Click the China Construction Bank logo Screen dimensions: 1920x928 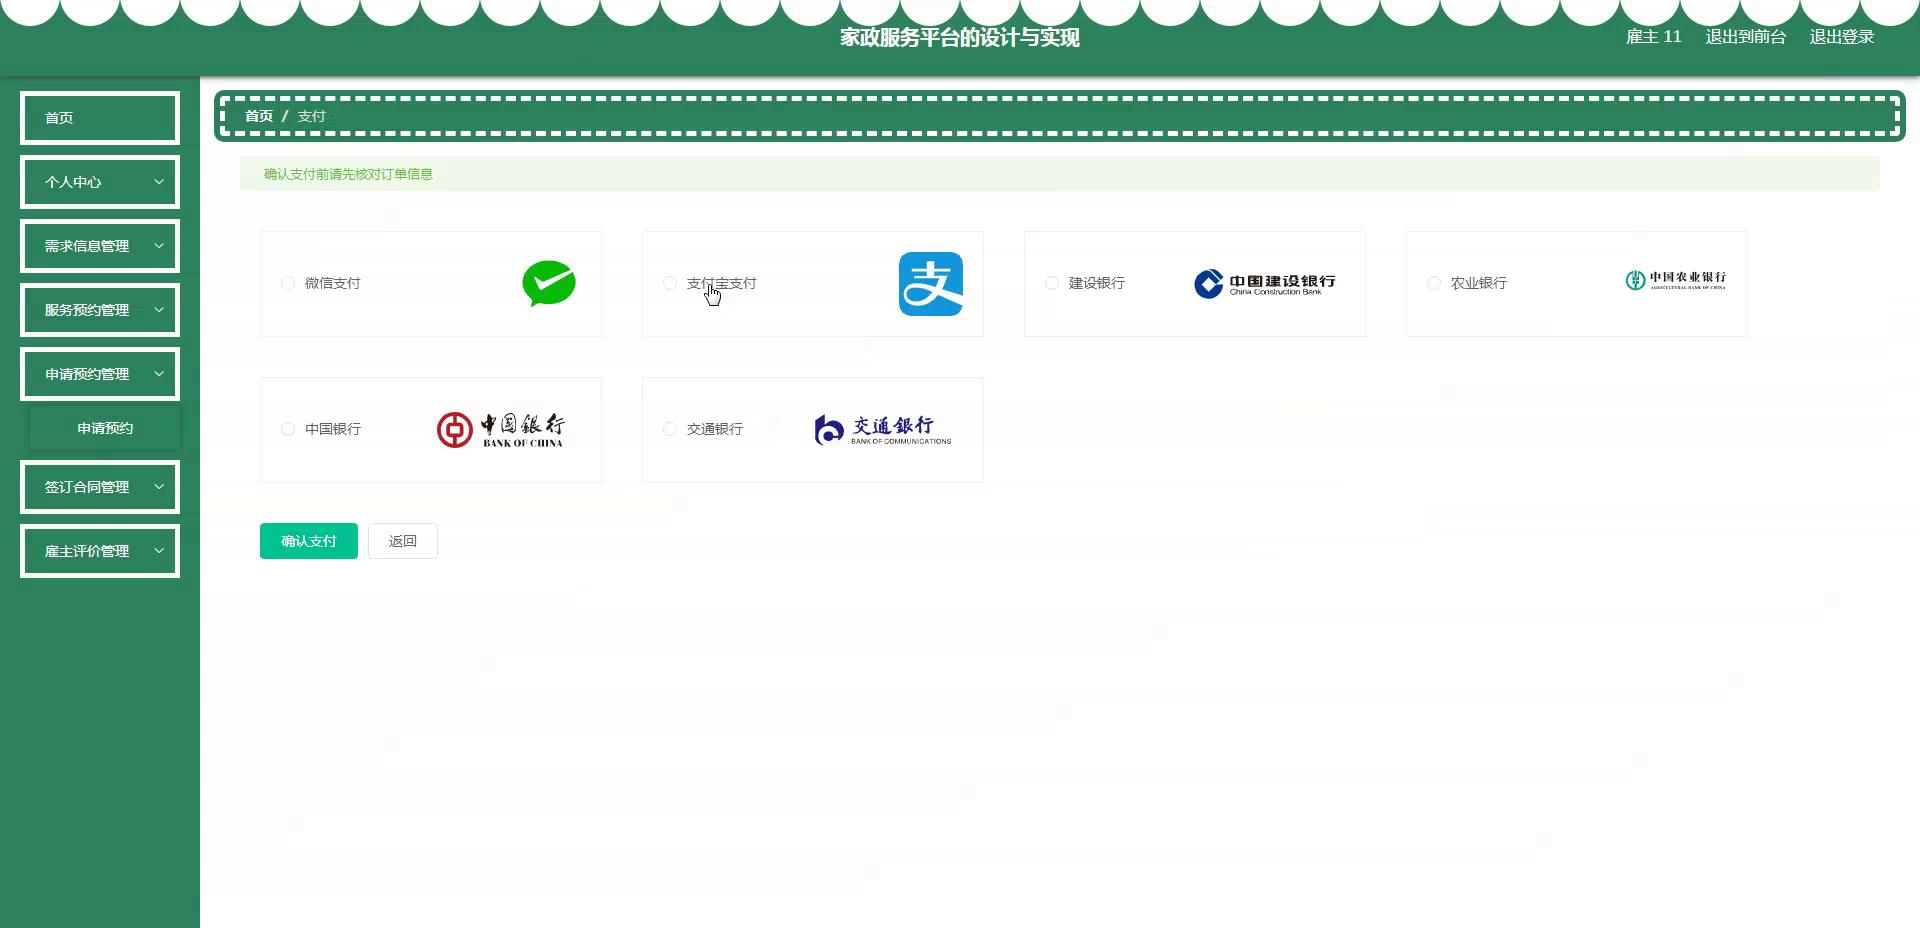point(1265,284)
